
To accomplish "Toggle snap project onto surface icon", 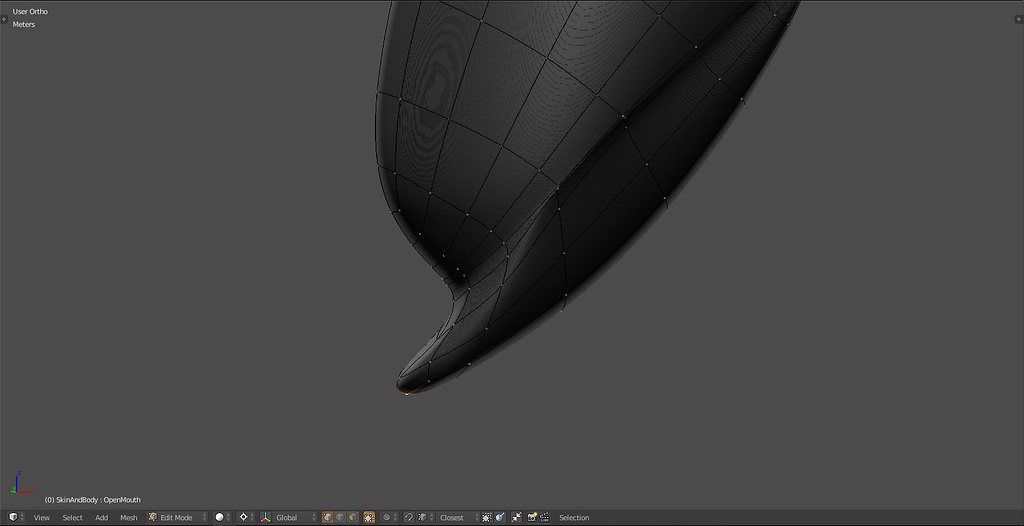I will pyautogui.click(x=500, y=517).
